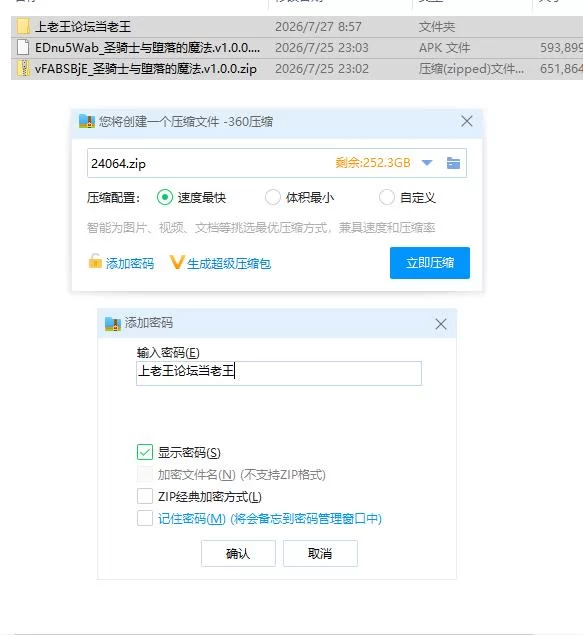Click the date 2026/7/25 23:02

[322, 69]
